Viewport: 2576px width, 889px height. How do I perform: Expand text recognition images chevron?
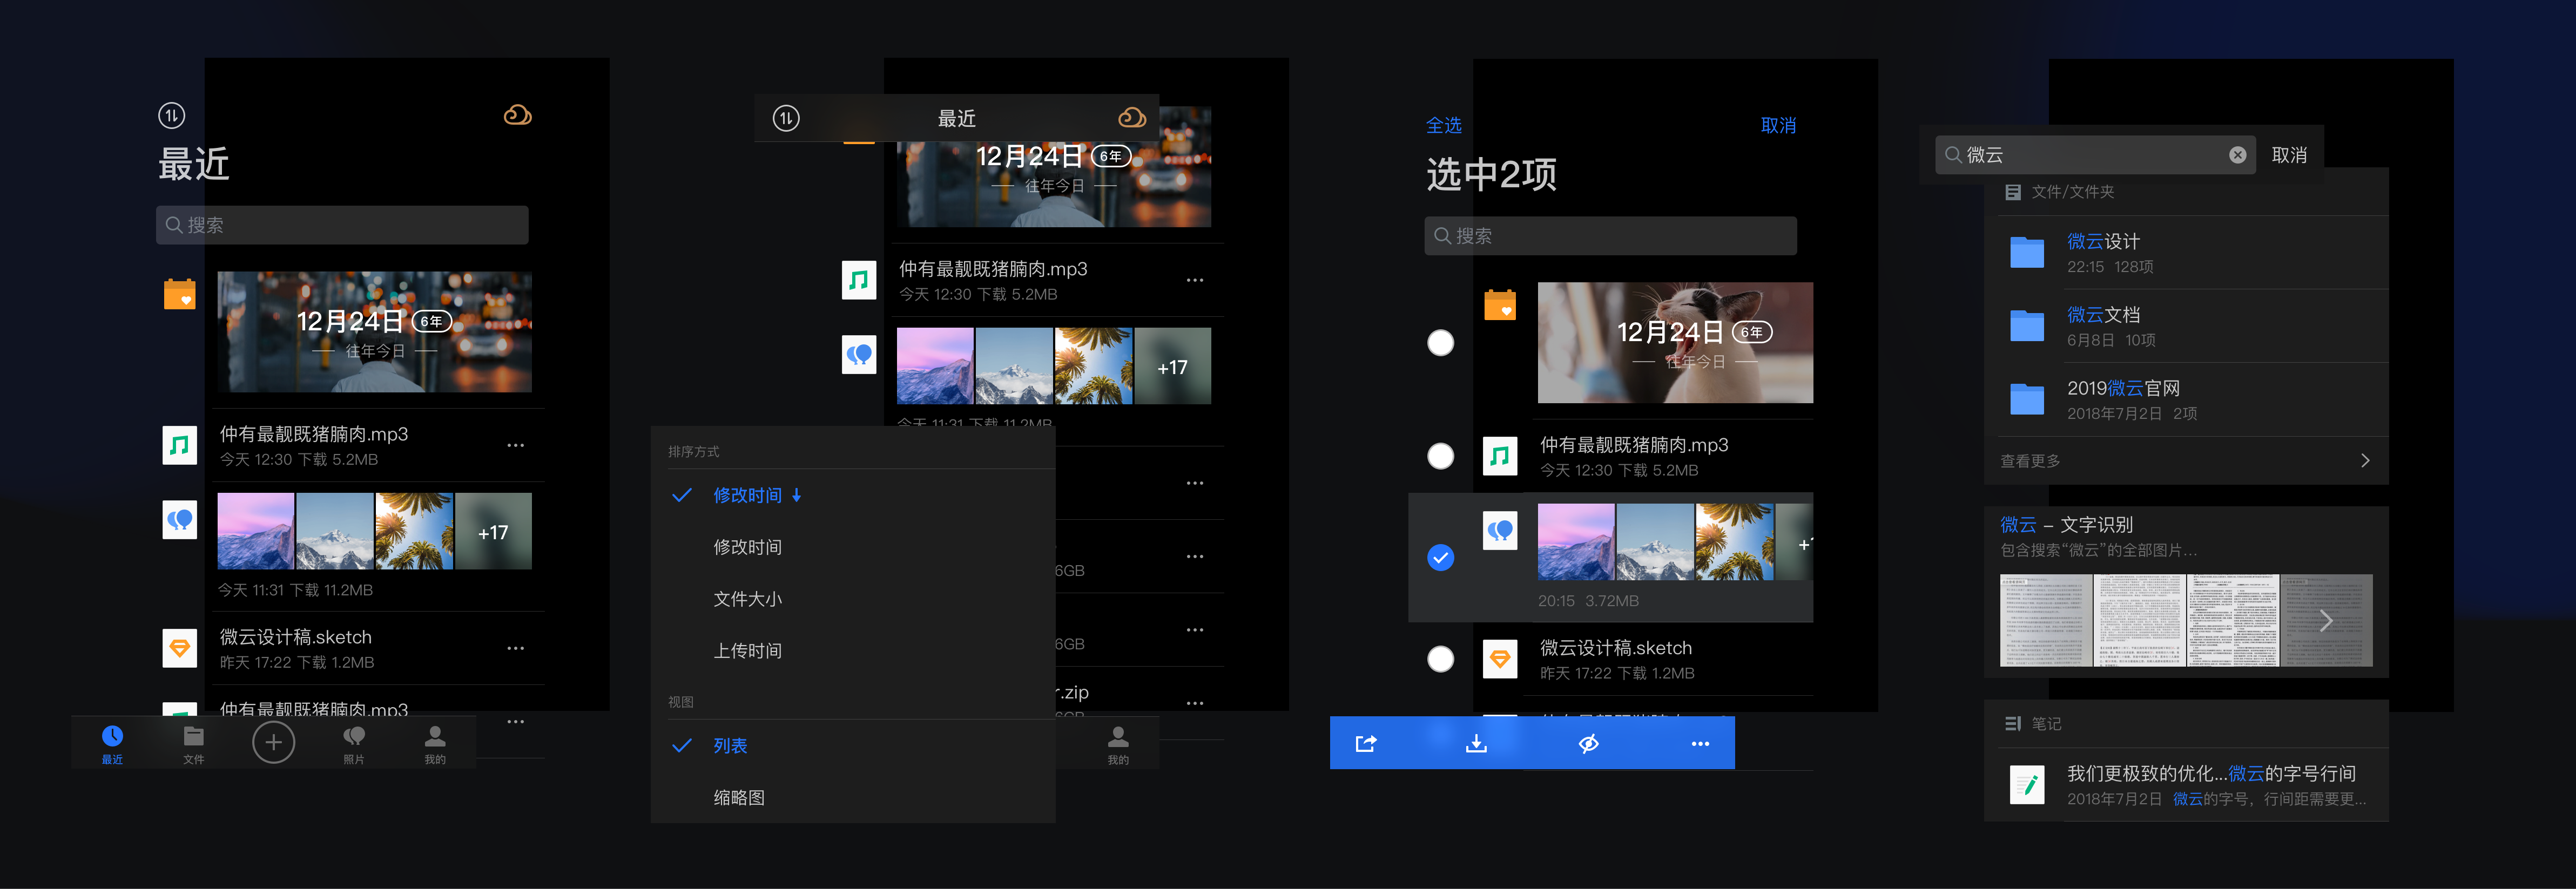pos(2326,621)
